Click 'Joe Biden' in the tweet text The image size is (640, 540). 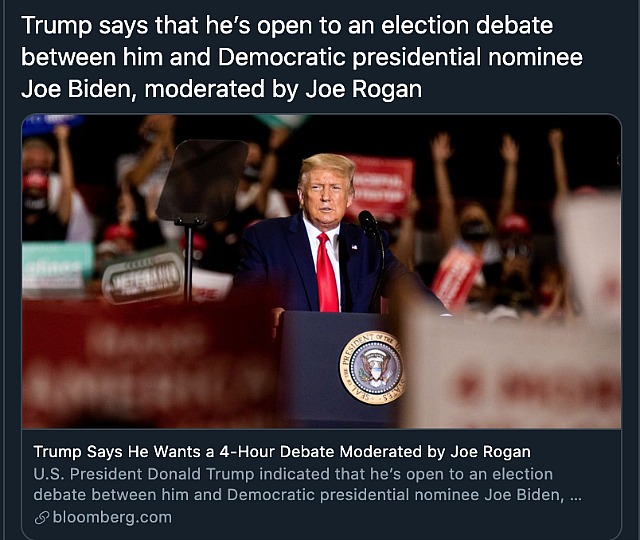76,89
